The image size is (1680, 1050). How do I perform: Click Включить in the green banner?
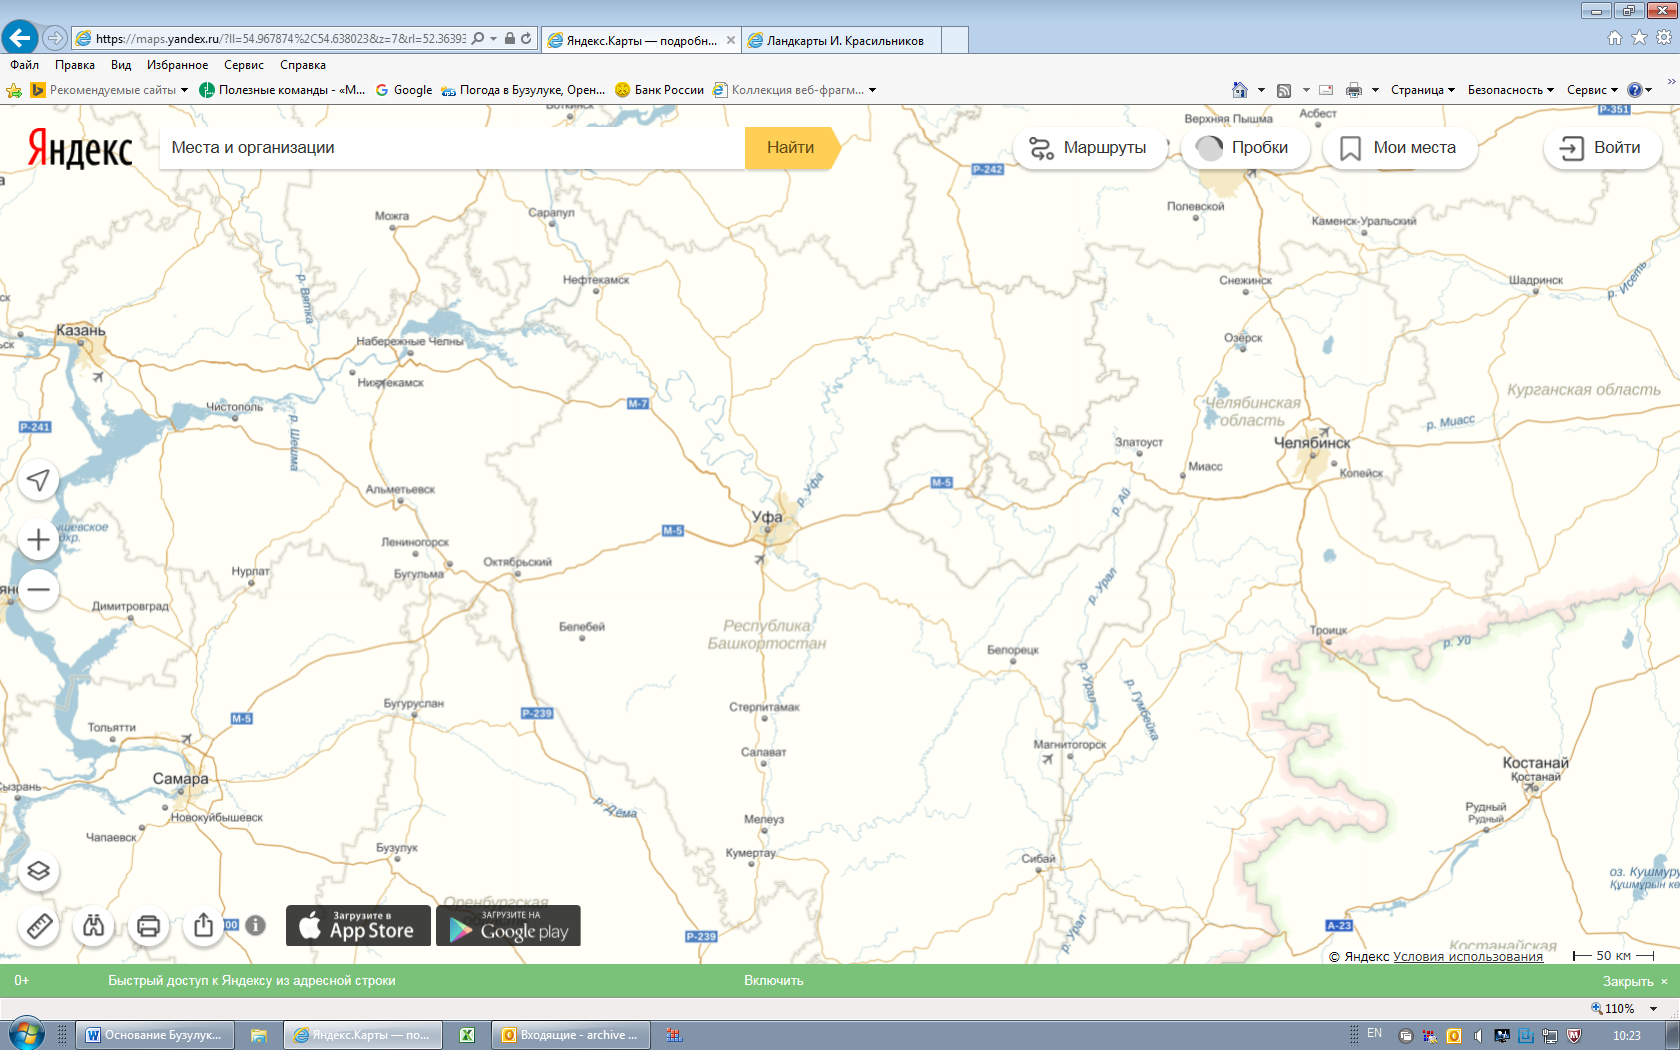(x=773, y=981)
